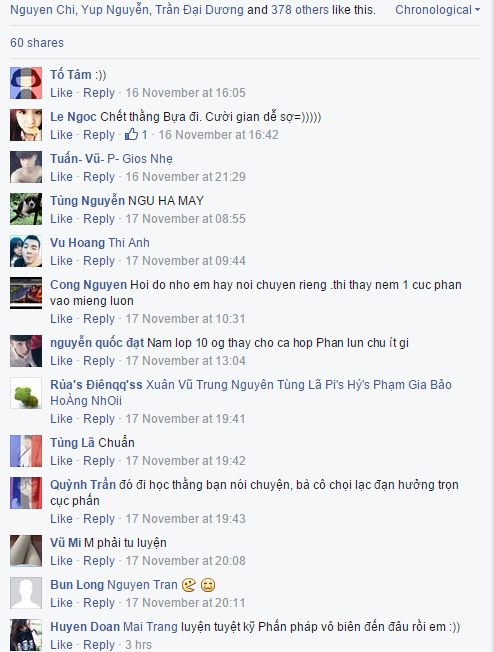Screen dimensions: 494x652
Task: Click the thumbs-up like count on Le Ngoc's comment
Action: tap(136, 134)
